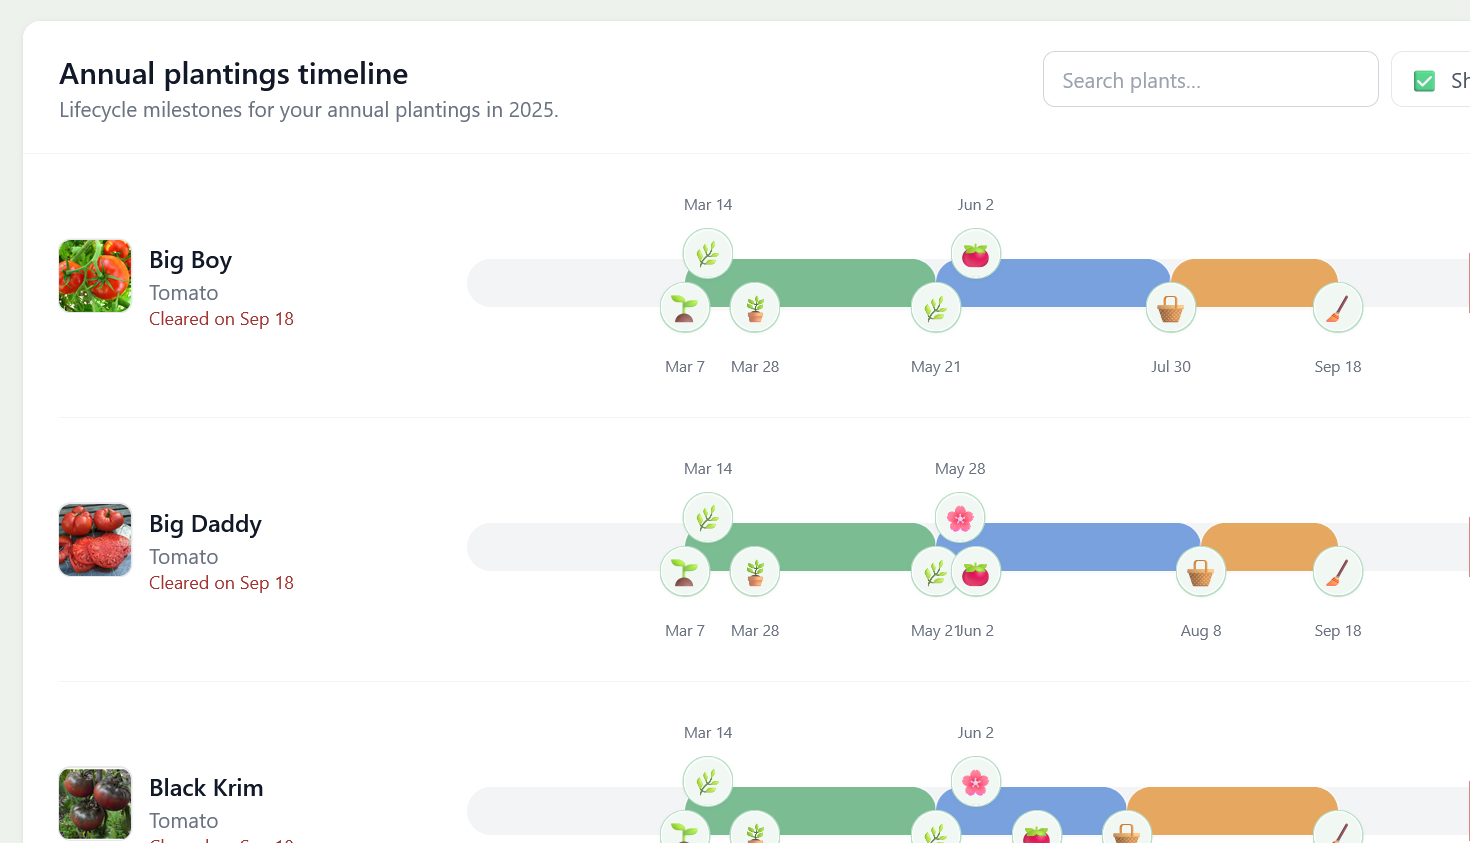Click the leafy icon at May 21 on Big Daddy's timeline
Screen dimensions: 1470x843
point(936,571)
